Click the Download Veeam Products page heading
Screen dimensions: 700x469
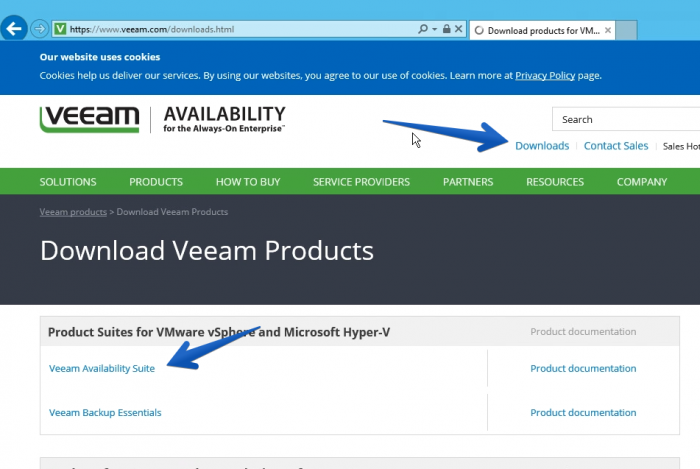tap(207, 251)
